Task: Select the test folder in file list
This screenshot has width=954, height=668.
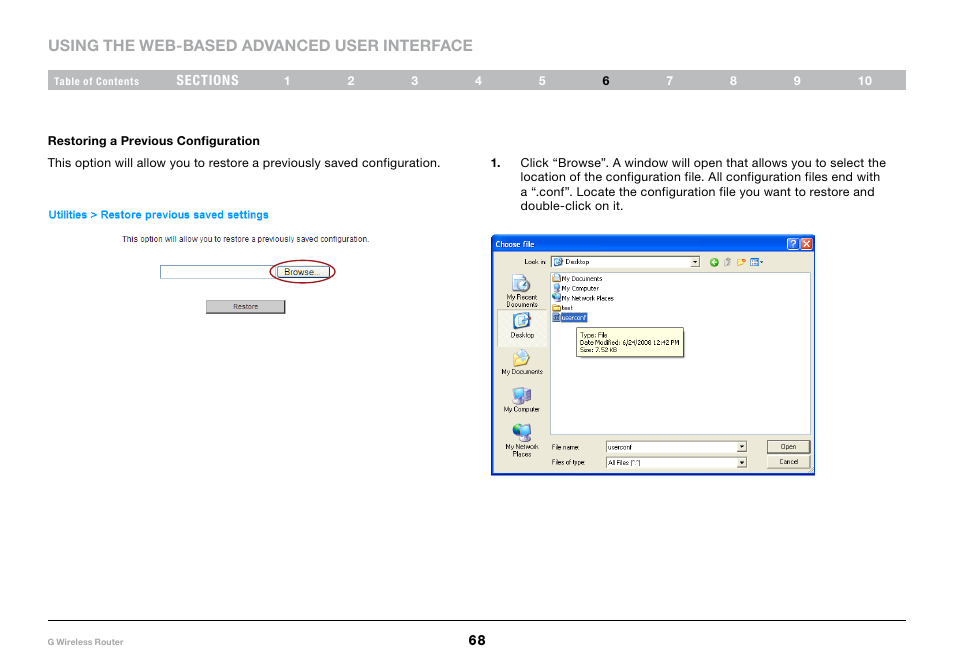Action: point(563,308)
